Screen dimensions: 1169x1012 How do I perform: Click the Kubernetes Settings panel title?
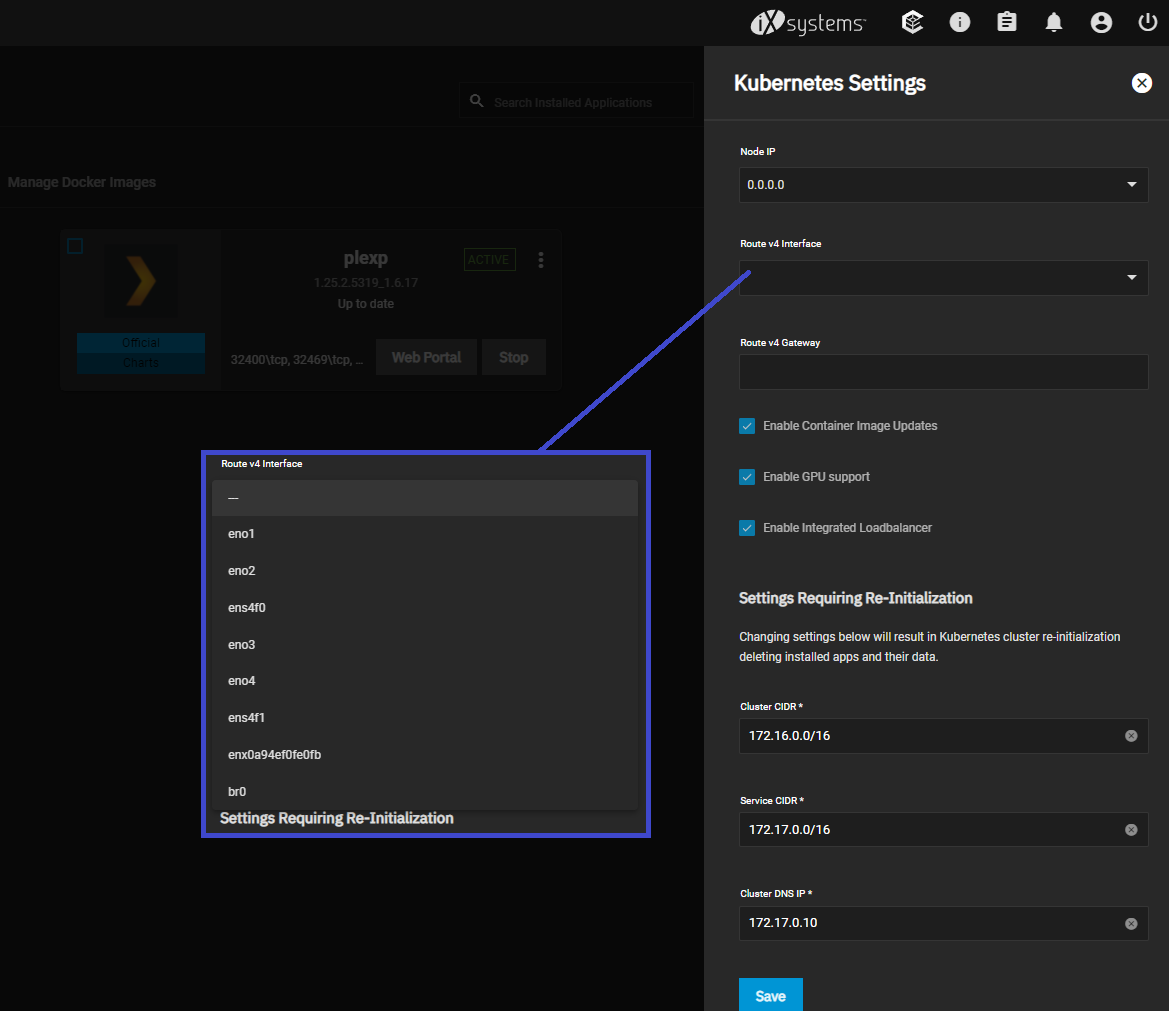pos(829,83)
